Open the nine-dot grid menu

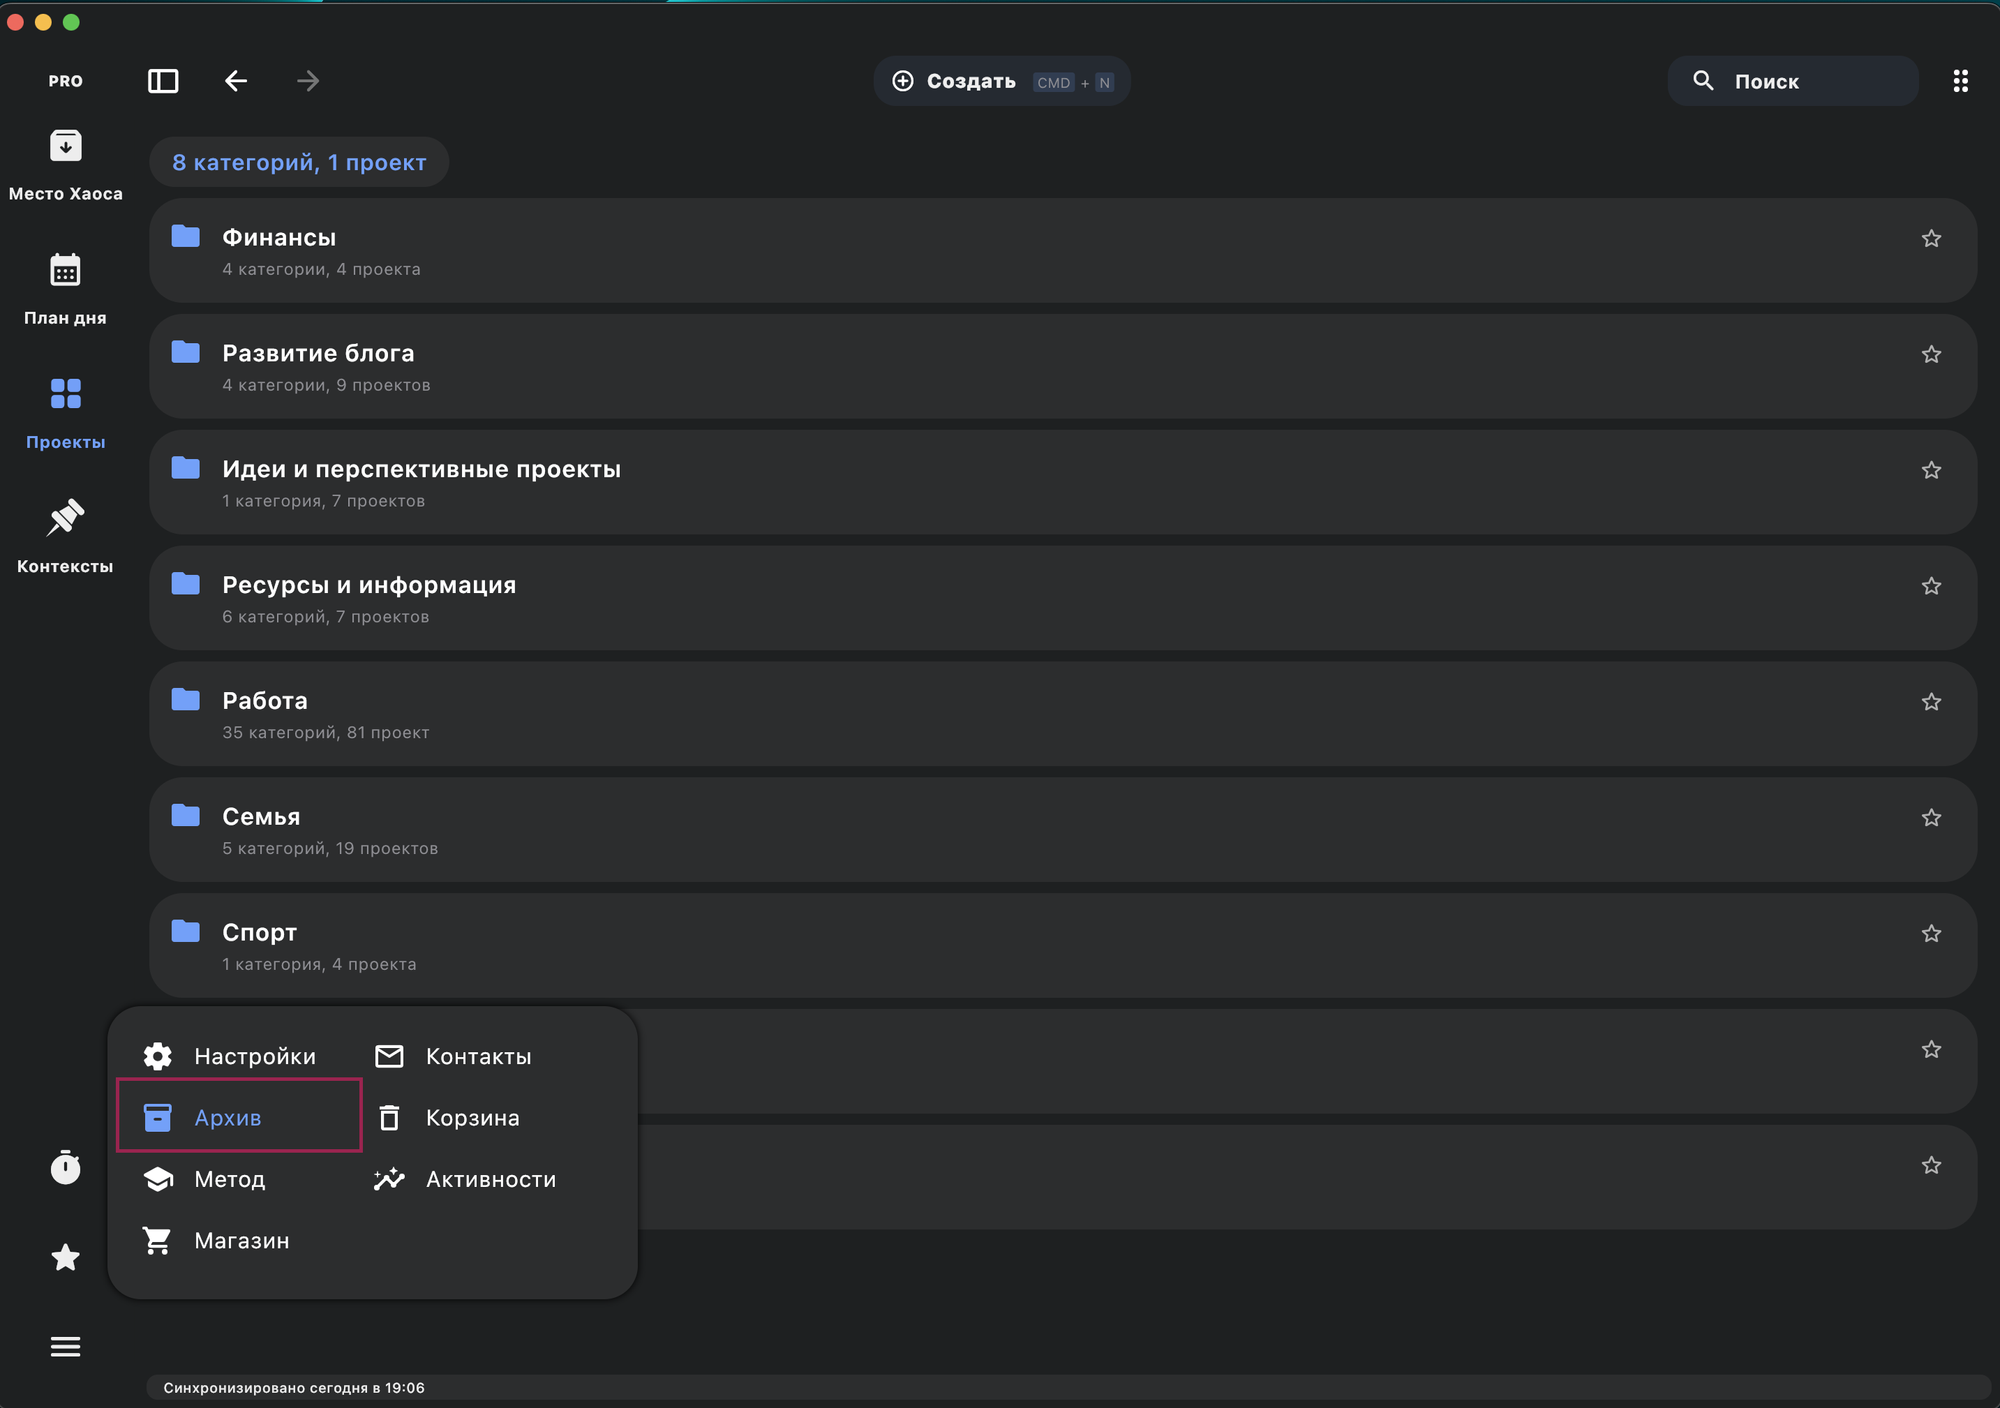(1960, 81)
